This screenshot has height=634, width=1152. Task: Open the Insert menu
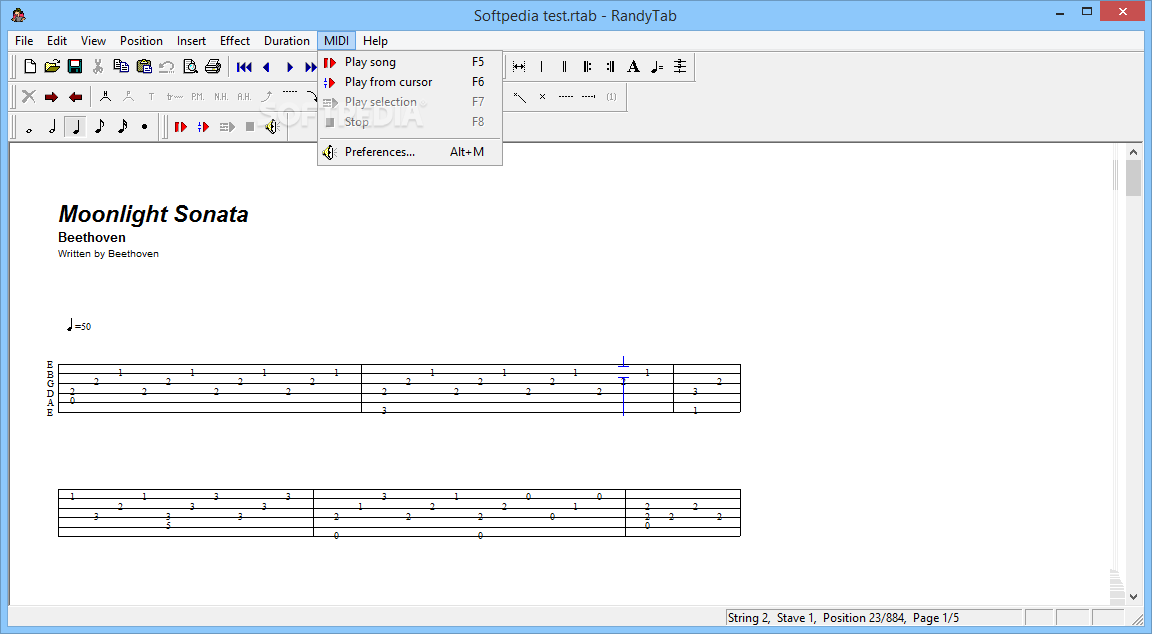point(191,40)
